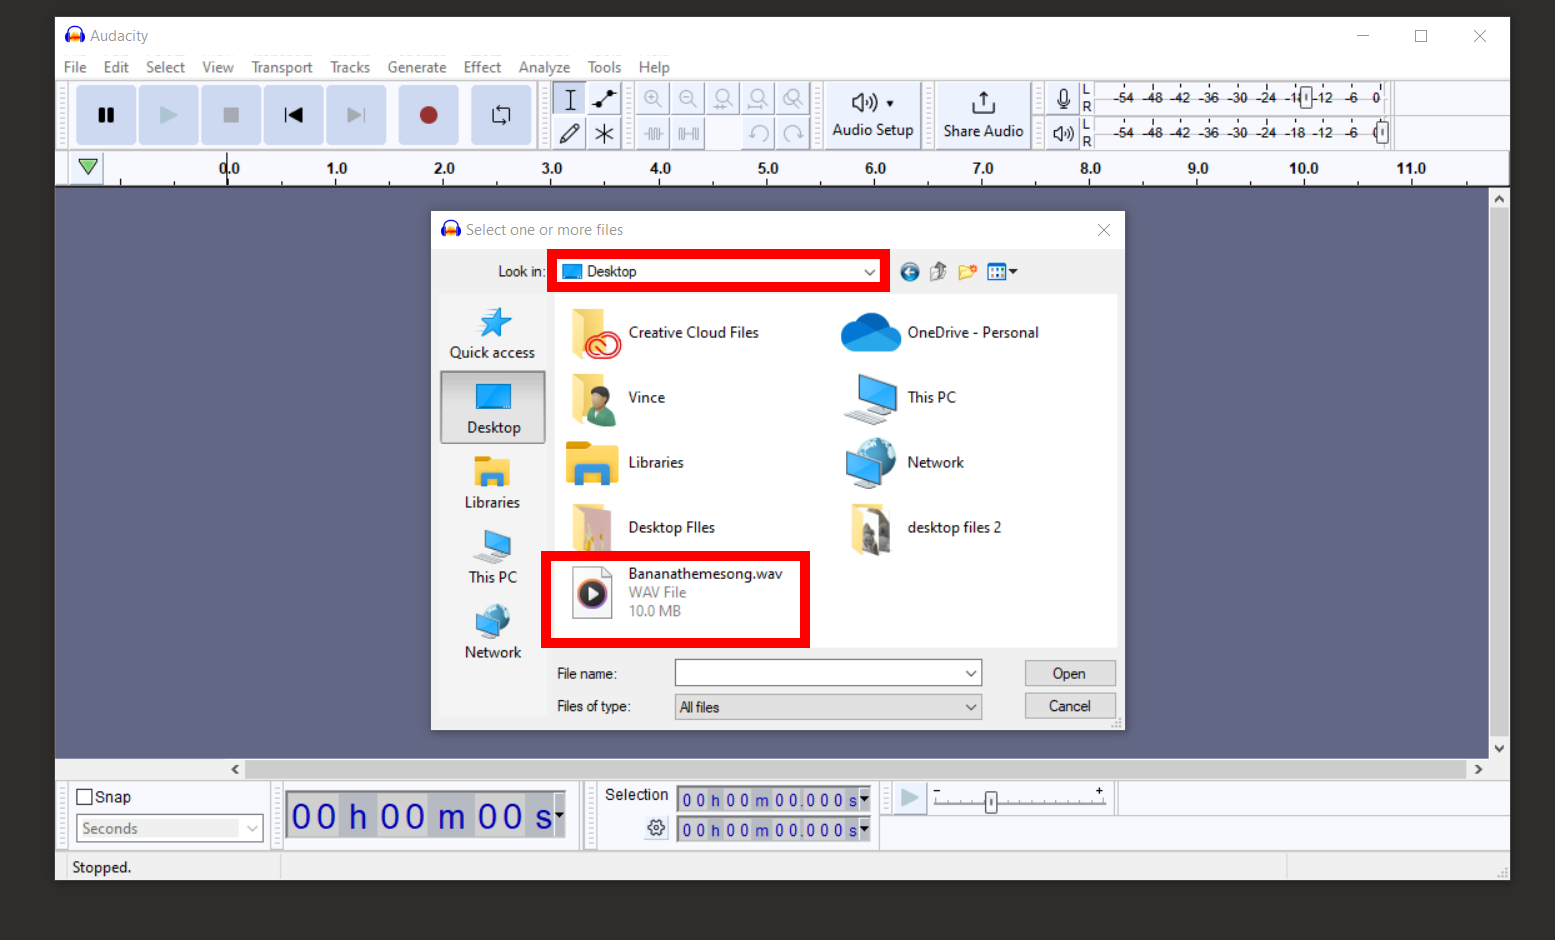Click the Cancel button

(x=1069, y=705)
